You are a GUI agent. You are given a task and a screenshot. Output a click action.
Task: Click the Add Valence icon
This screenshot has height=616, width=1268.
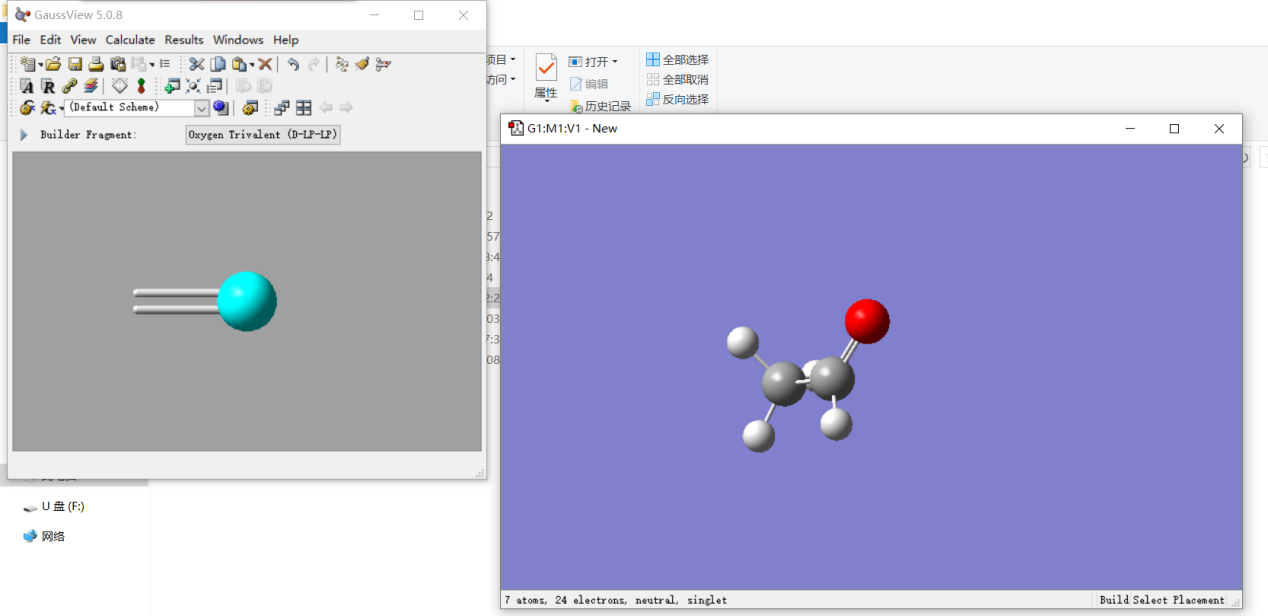(141, 86)
